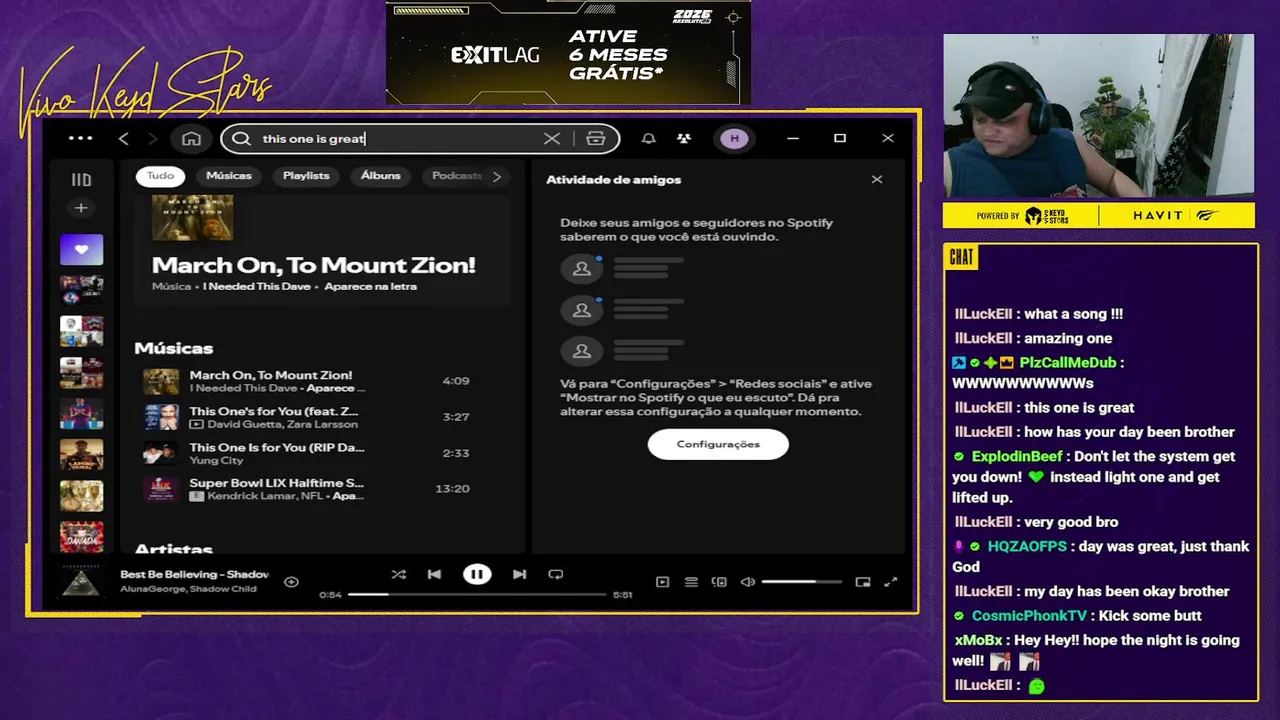Go forward with the right arrow
Viewport: 1280px width, 720px height.
[152, 139]
